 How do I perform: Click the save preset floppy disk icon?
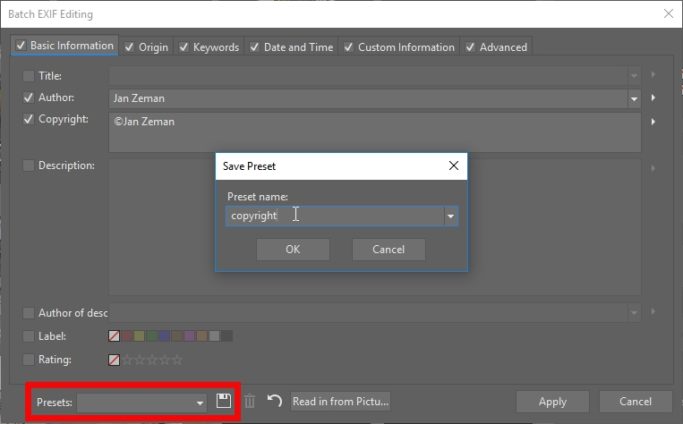click(223, 401)
